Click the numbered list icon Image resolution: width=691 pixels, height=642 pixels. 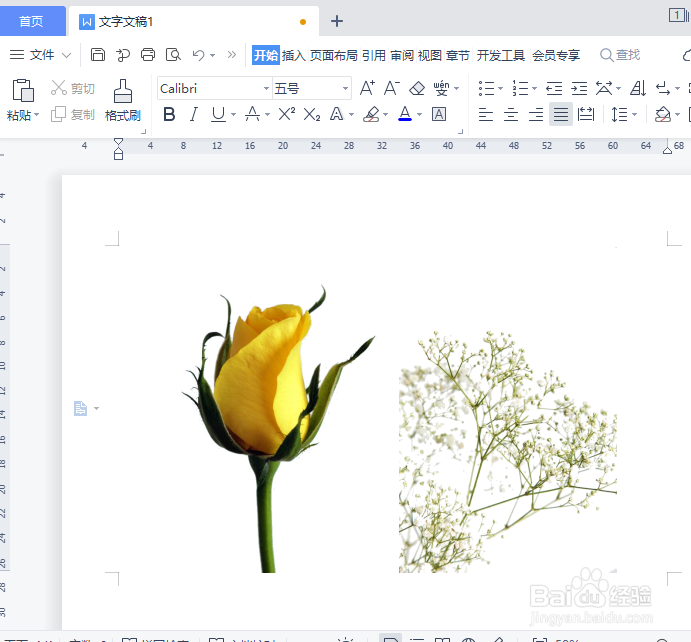(x=520, y=88)
